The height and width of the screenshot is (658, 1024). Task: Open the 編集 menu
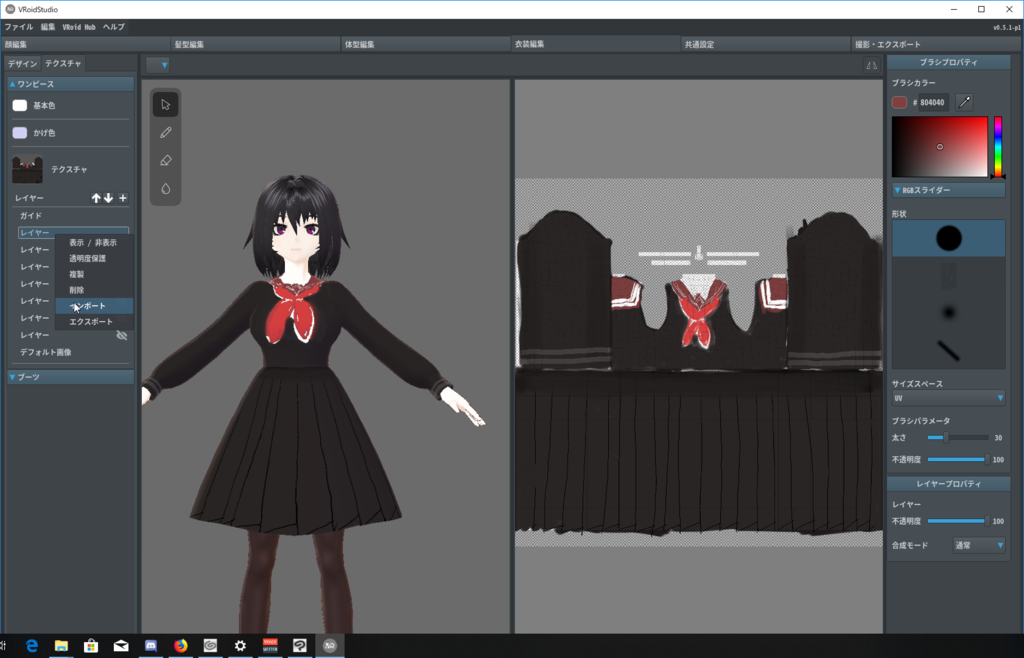coord(48,27)
